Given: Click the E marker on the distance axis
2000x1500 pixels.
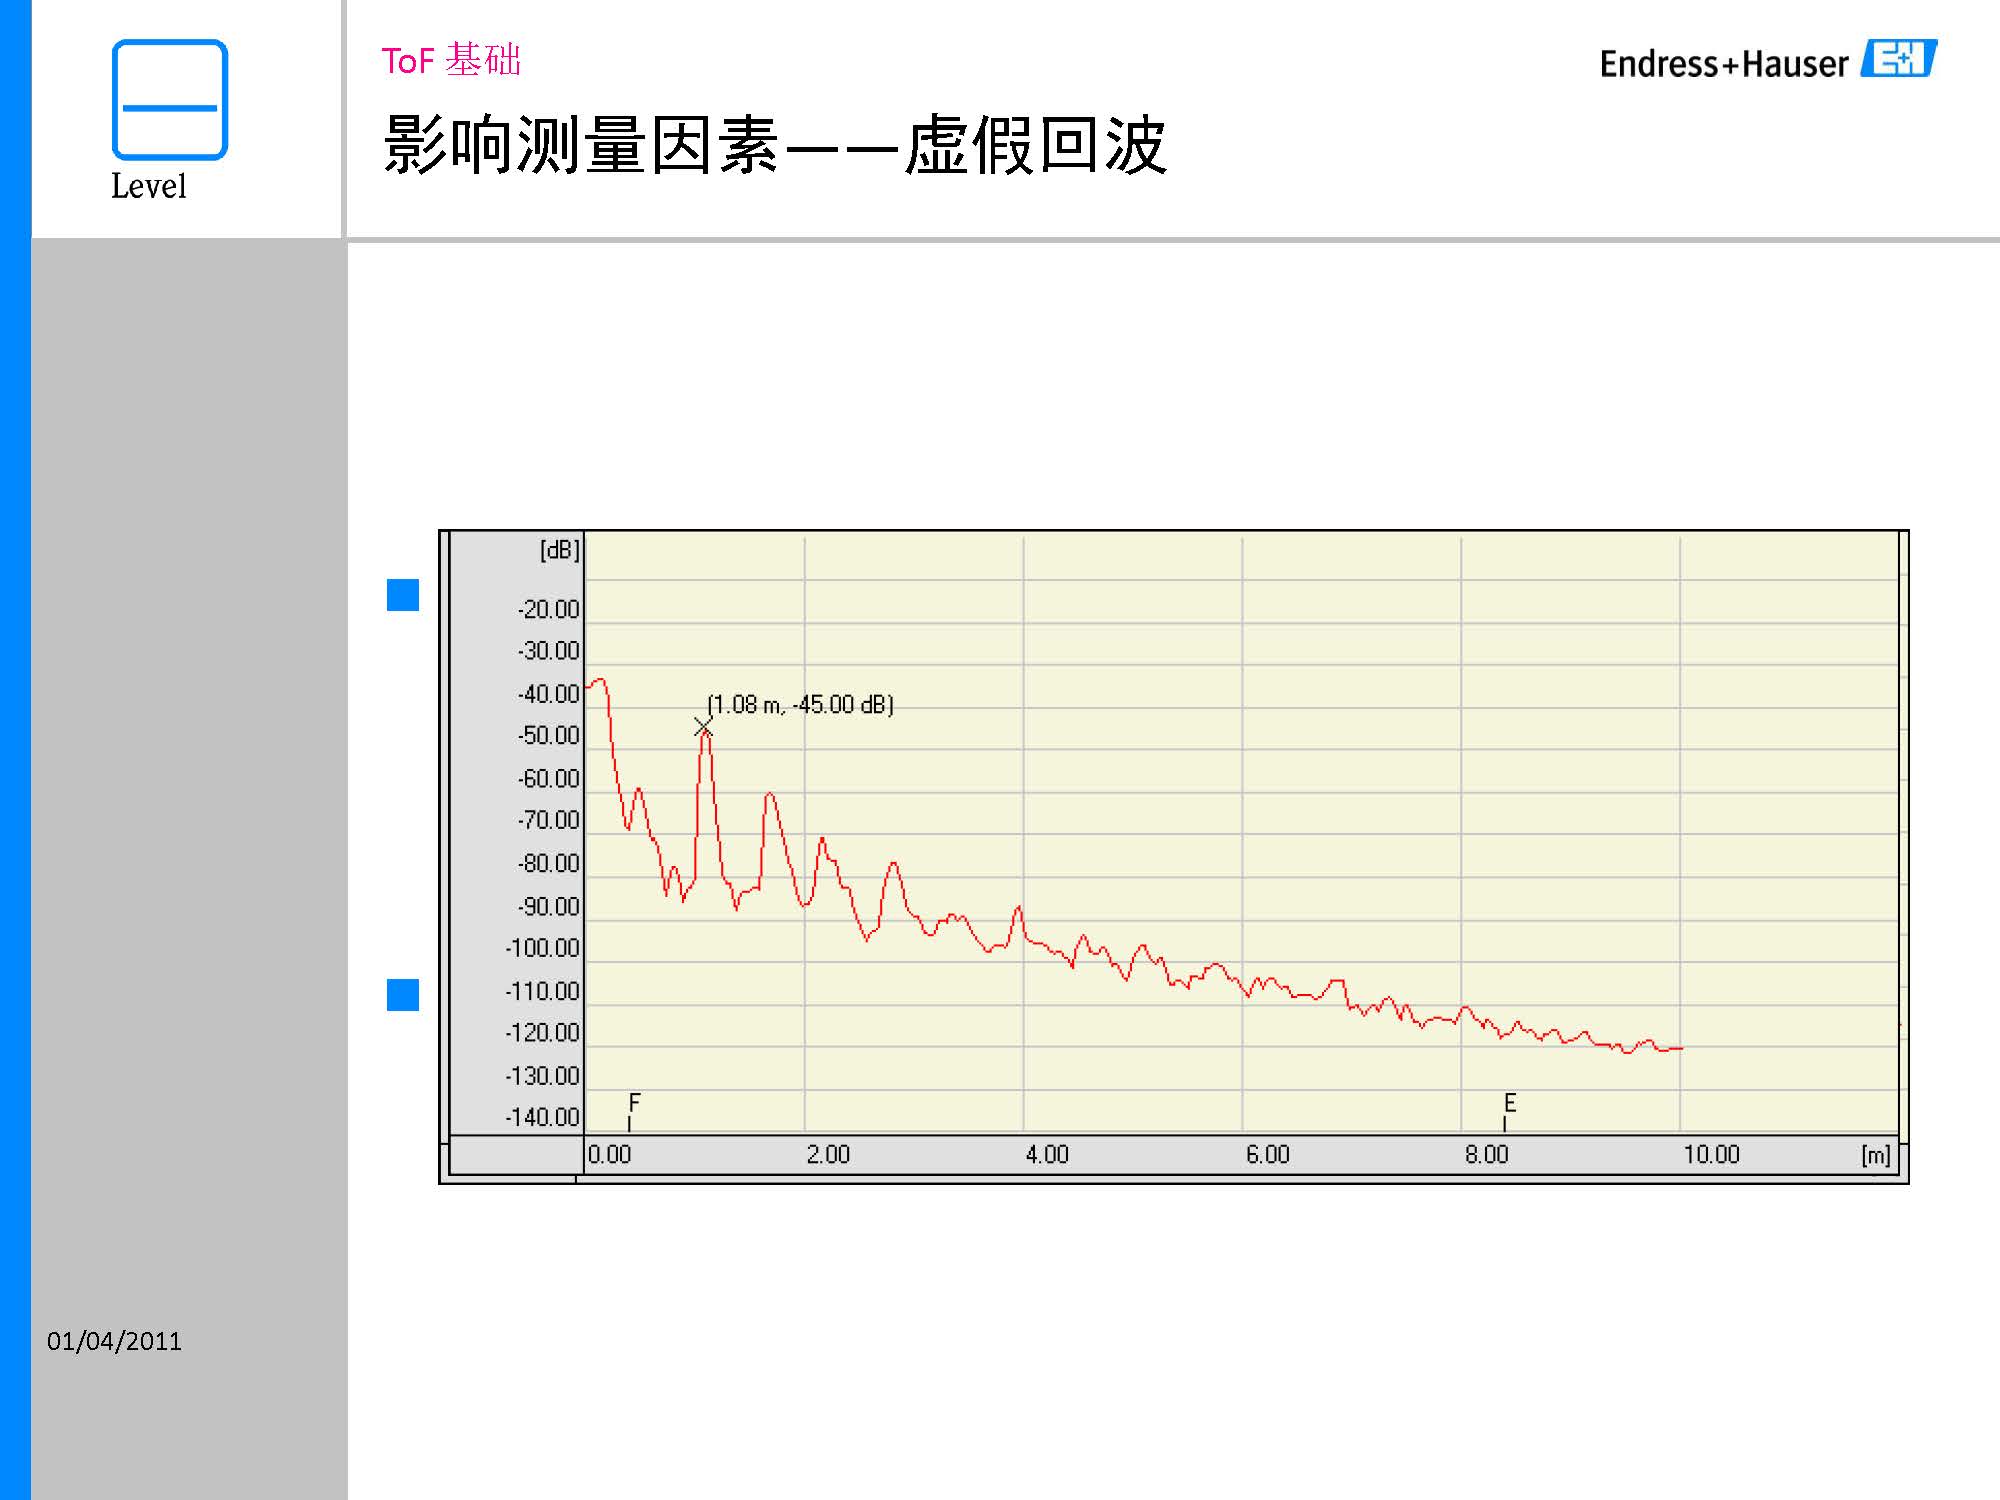Looking at the screenshot, I should click(x=1509, y=1106).
